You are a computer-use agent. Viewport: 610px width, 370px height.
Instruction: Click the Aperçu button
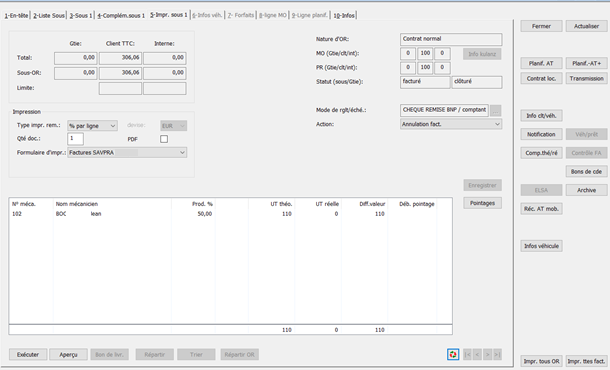point(68,354)
